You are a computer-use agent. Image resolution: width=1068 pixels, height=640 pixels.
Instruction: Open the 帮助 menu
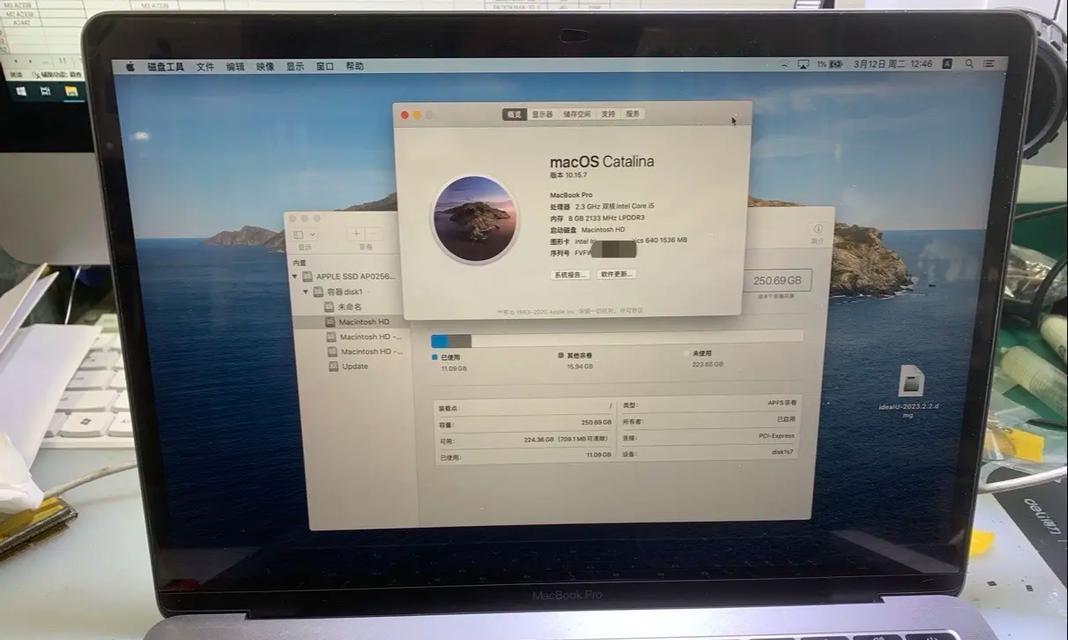pyautogui.click(x=355, y=67)
